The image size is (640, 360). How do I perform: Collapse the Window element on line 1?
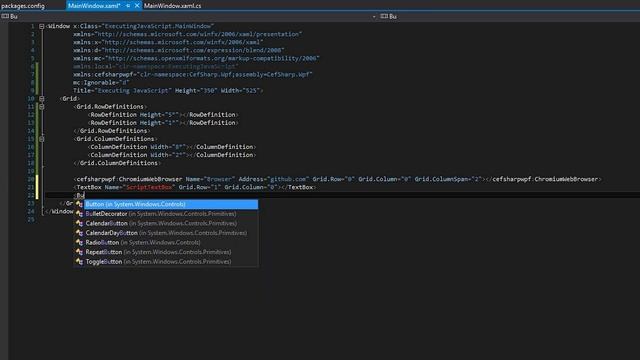(x=42, y=26)
